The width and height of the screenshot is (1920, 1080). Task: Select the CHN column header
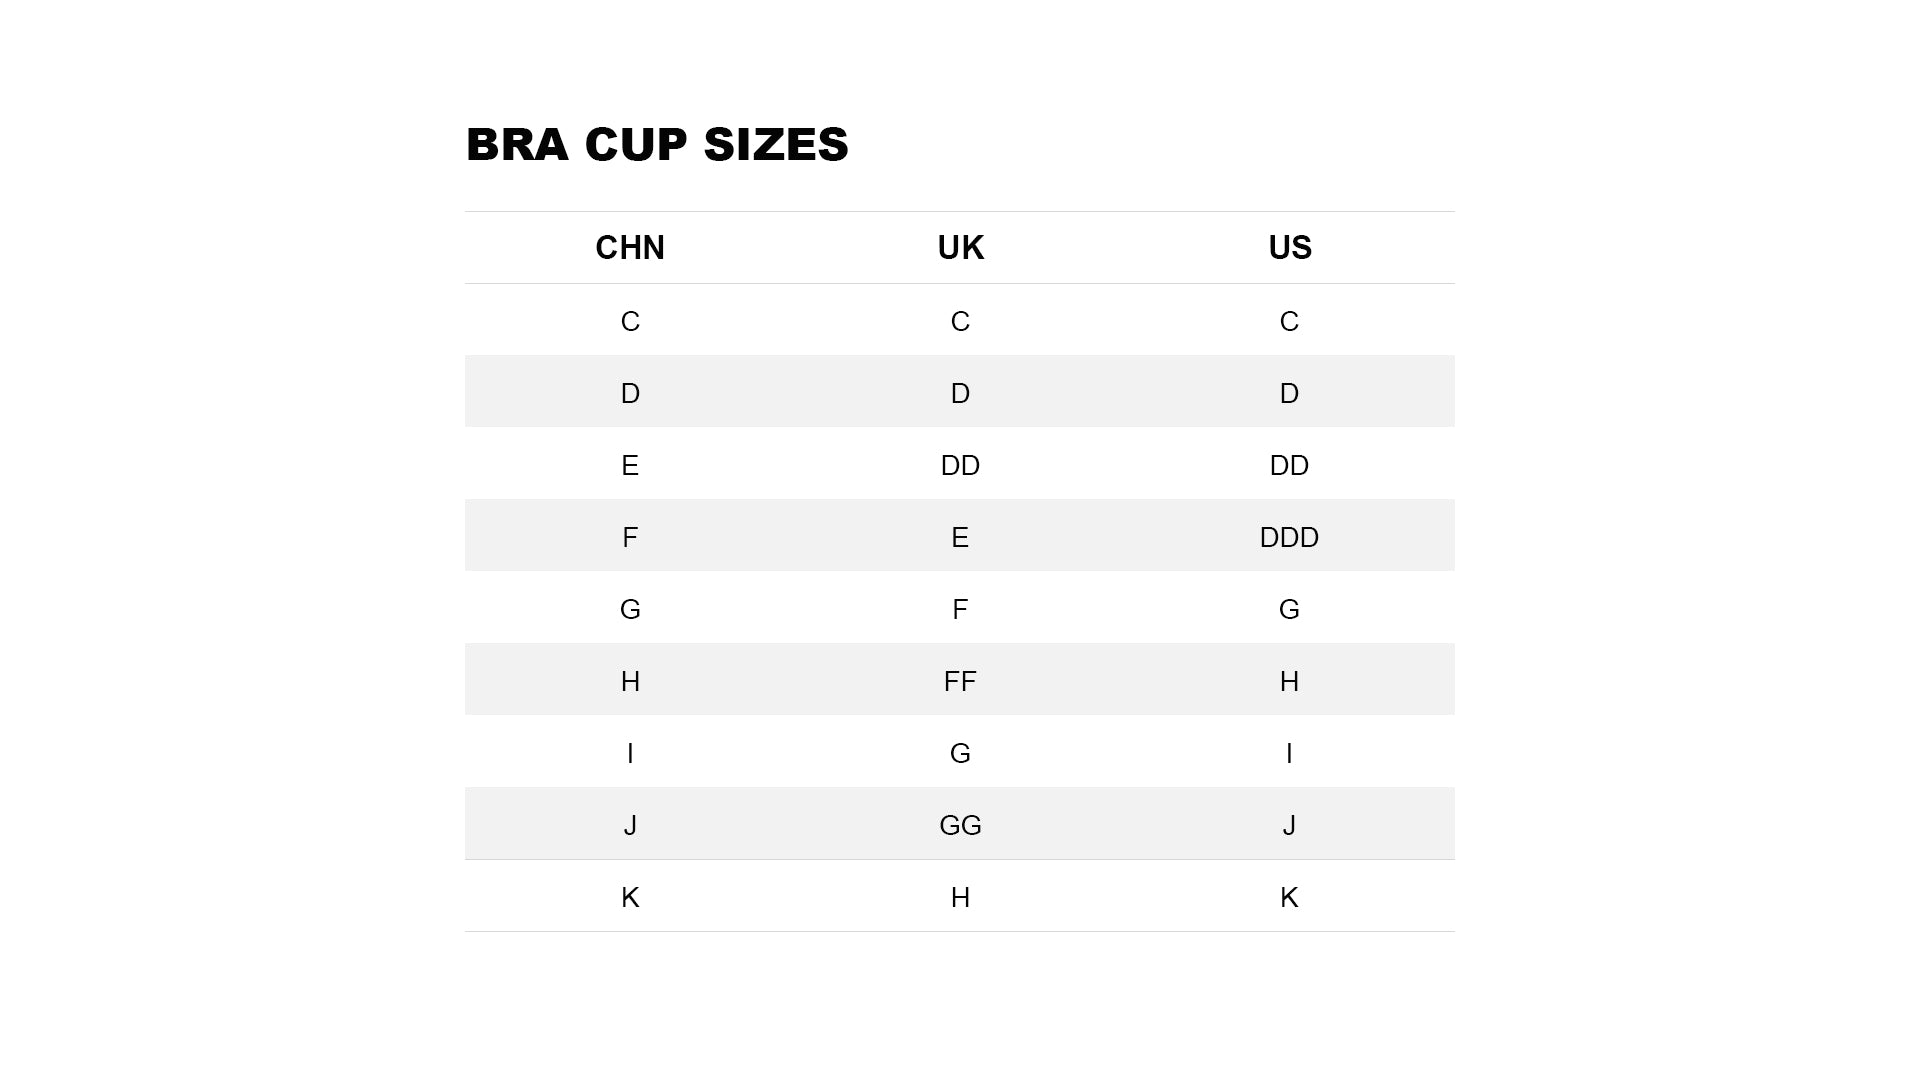[630, 248]
